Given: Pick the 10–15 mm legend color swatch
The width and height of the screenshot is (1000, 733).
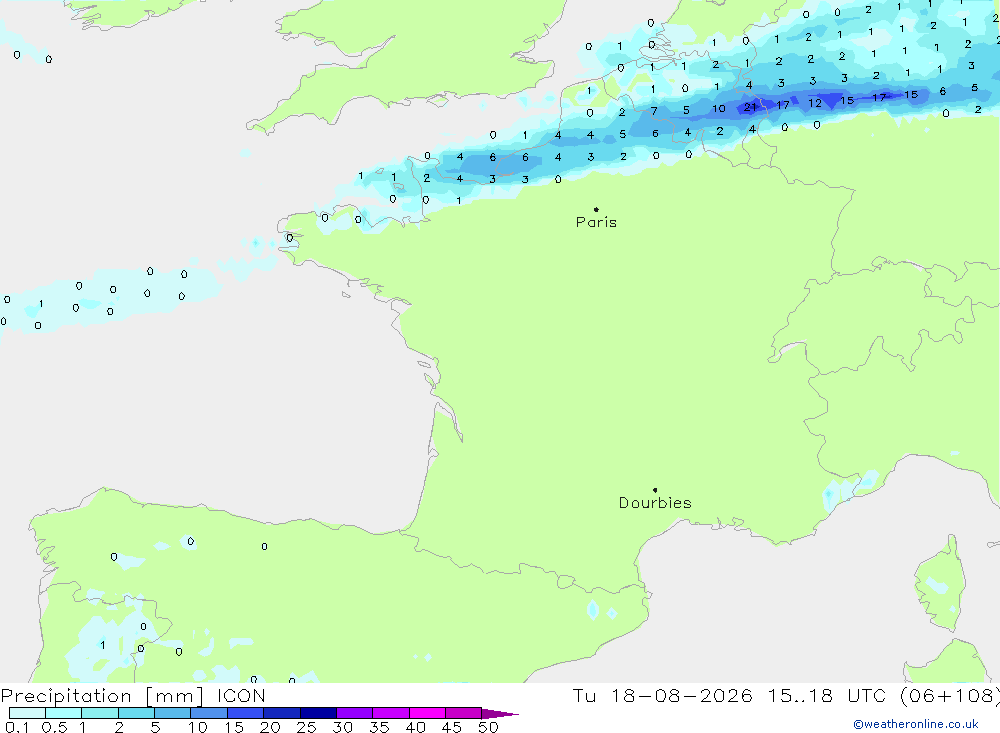Looking at the screenshot, I should coord(209,713).
